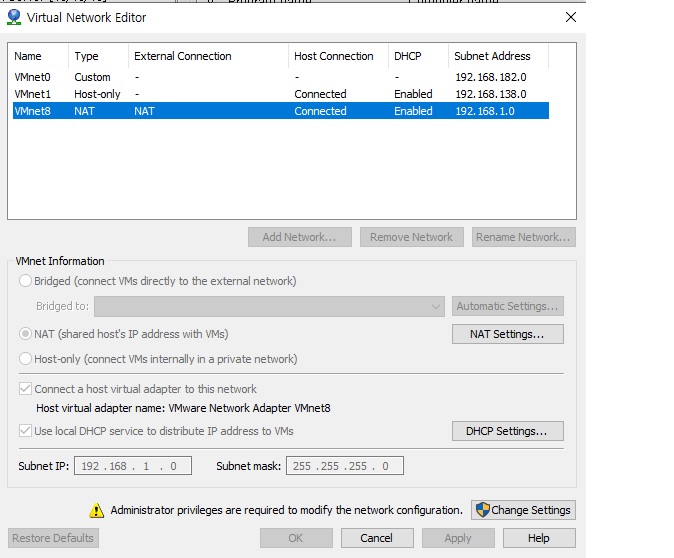Open NAT Settings
This screenshot has width=674, height=558.
point(508,334)
